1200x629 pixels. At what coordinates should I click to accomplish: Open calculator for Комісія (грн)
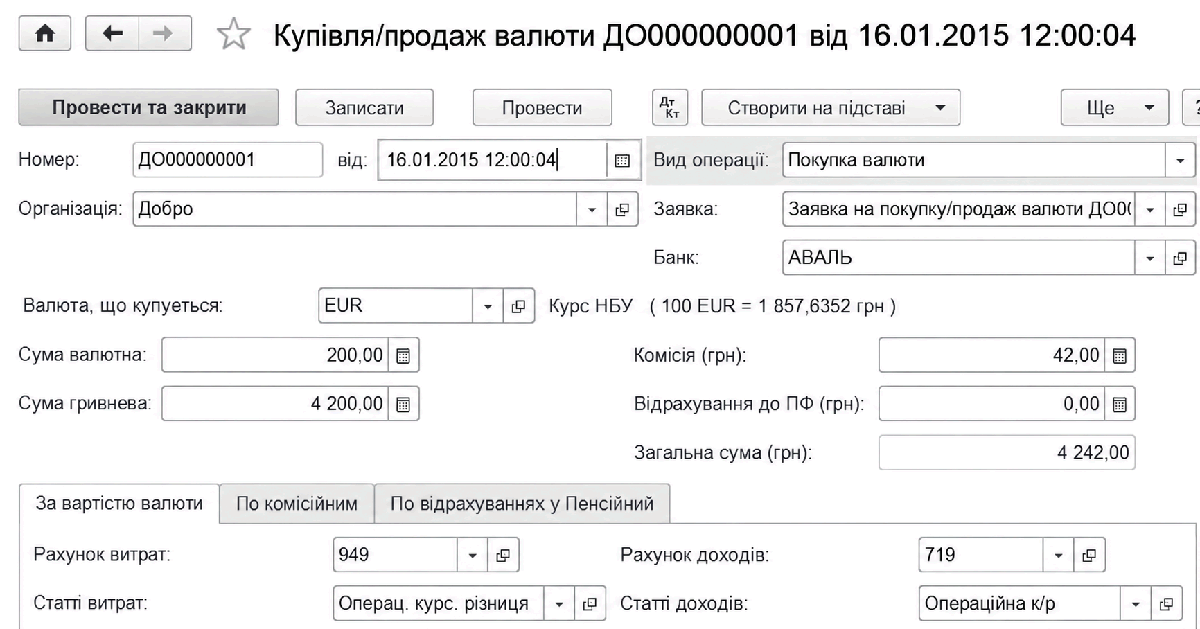coord(1120,355)
